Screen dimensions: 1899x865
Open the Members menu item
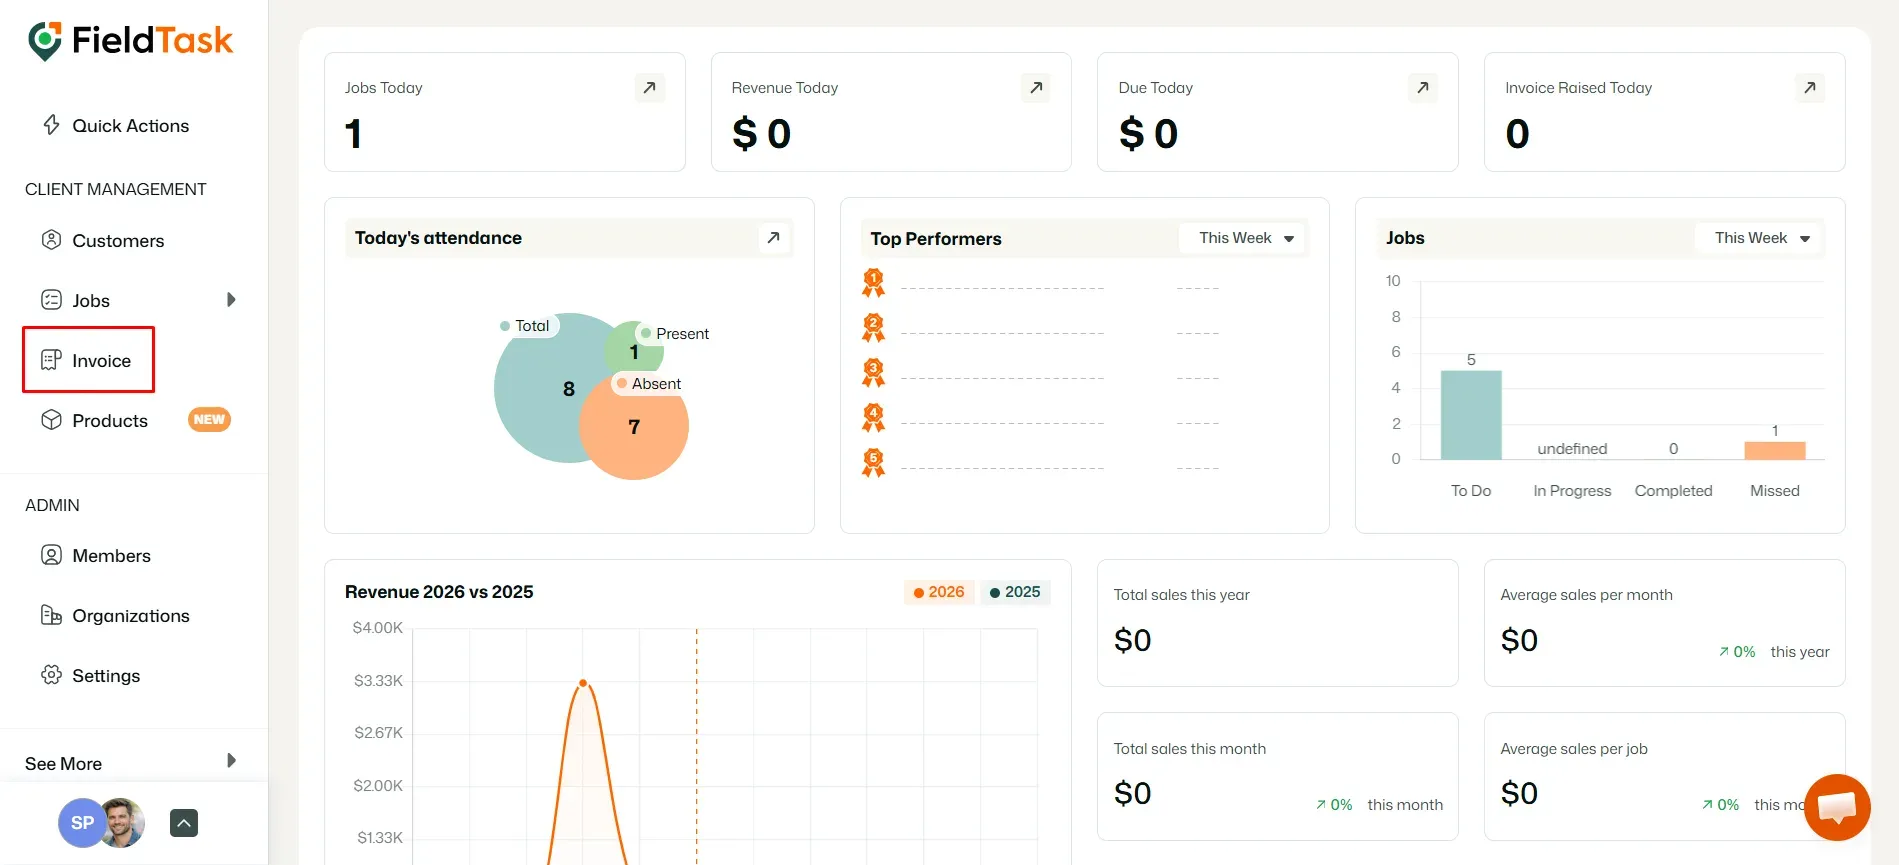tap(111, 556)
